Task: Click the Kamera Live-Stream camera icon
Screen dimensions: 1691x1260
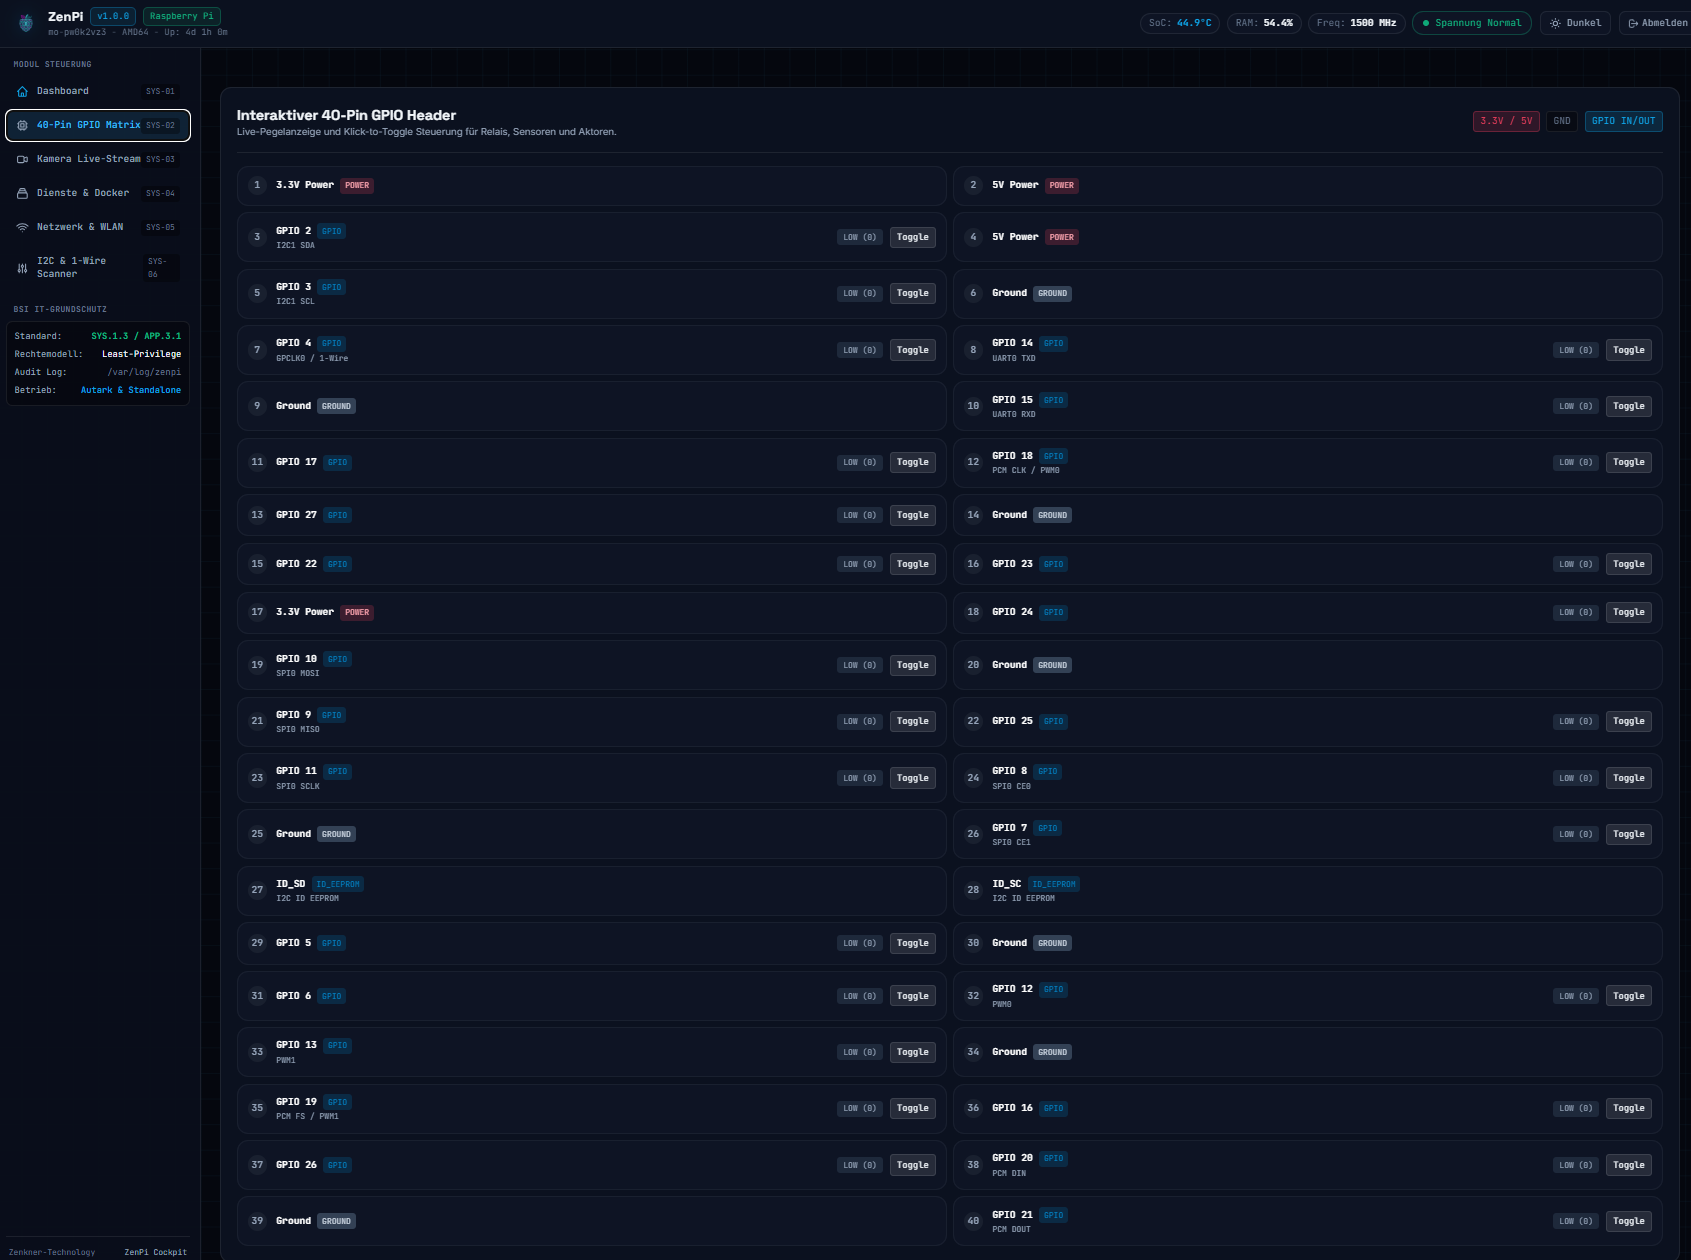Action: [22, 159]
